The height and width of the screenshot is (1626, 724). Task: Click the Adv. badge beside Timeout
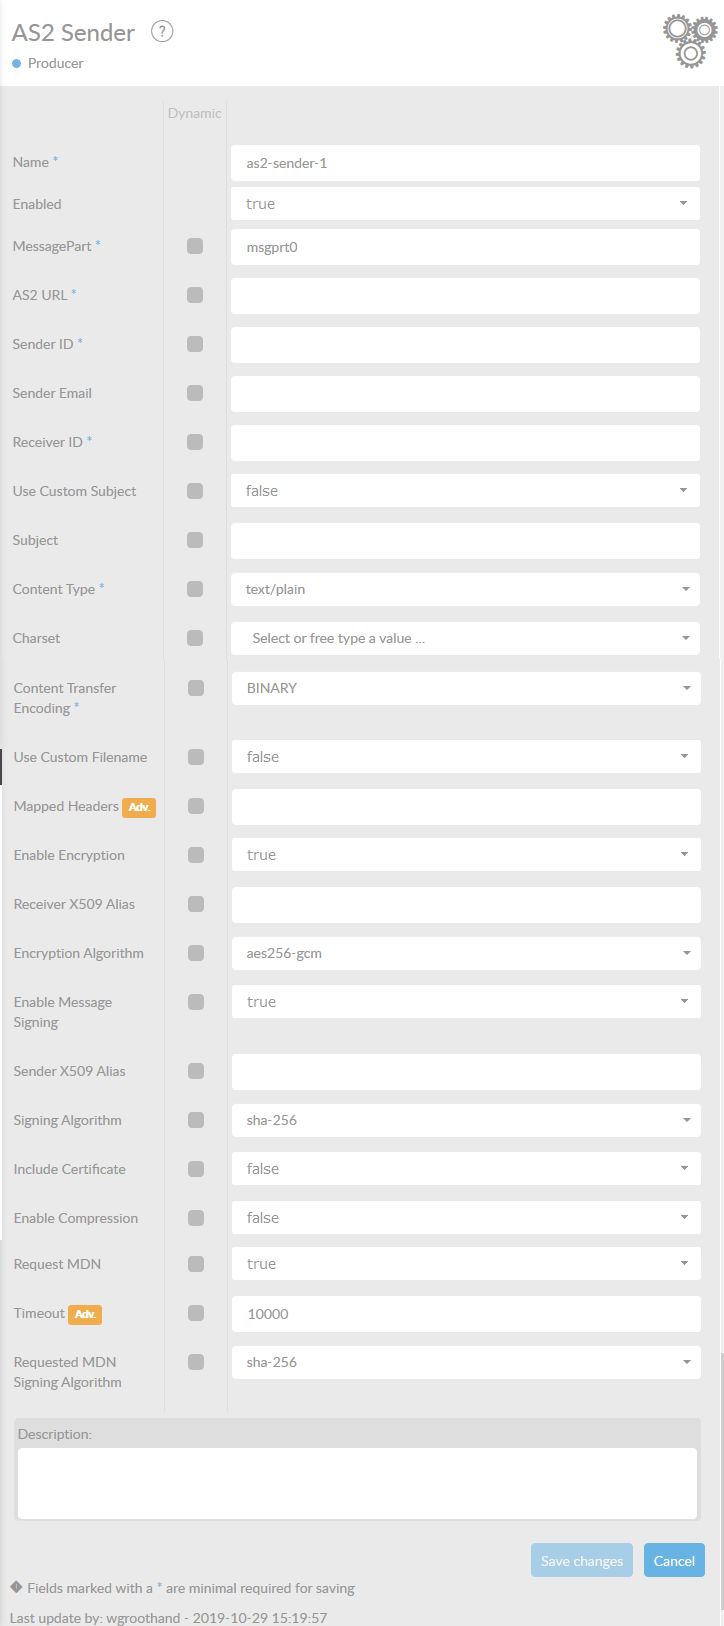pos(85,1314)
